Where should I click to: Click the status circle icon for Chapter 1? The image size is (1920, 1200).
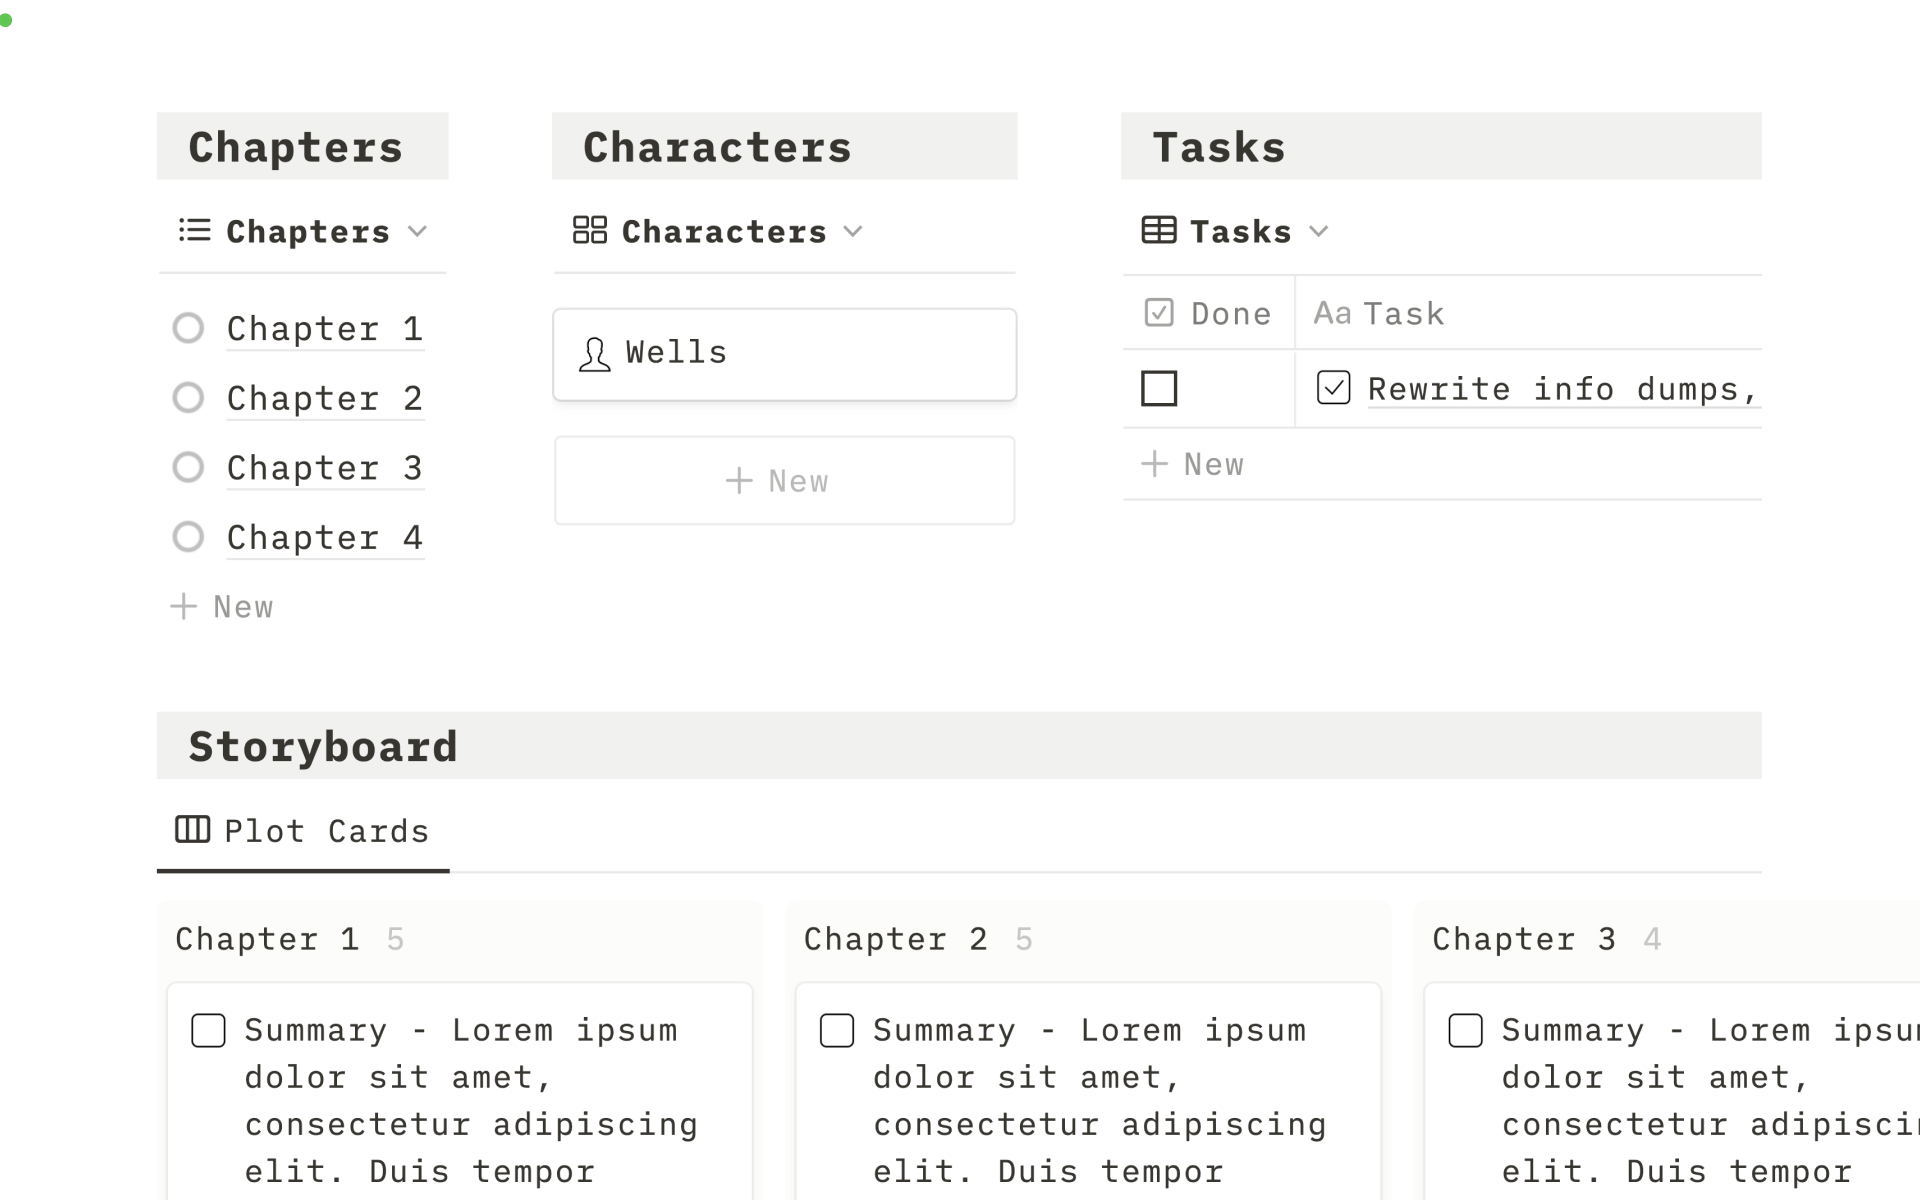(188, 328)
